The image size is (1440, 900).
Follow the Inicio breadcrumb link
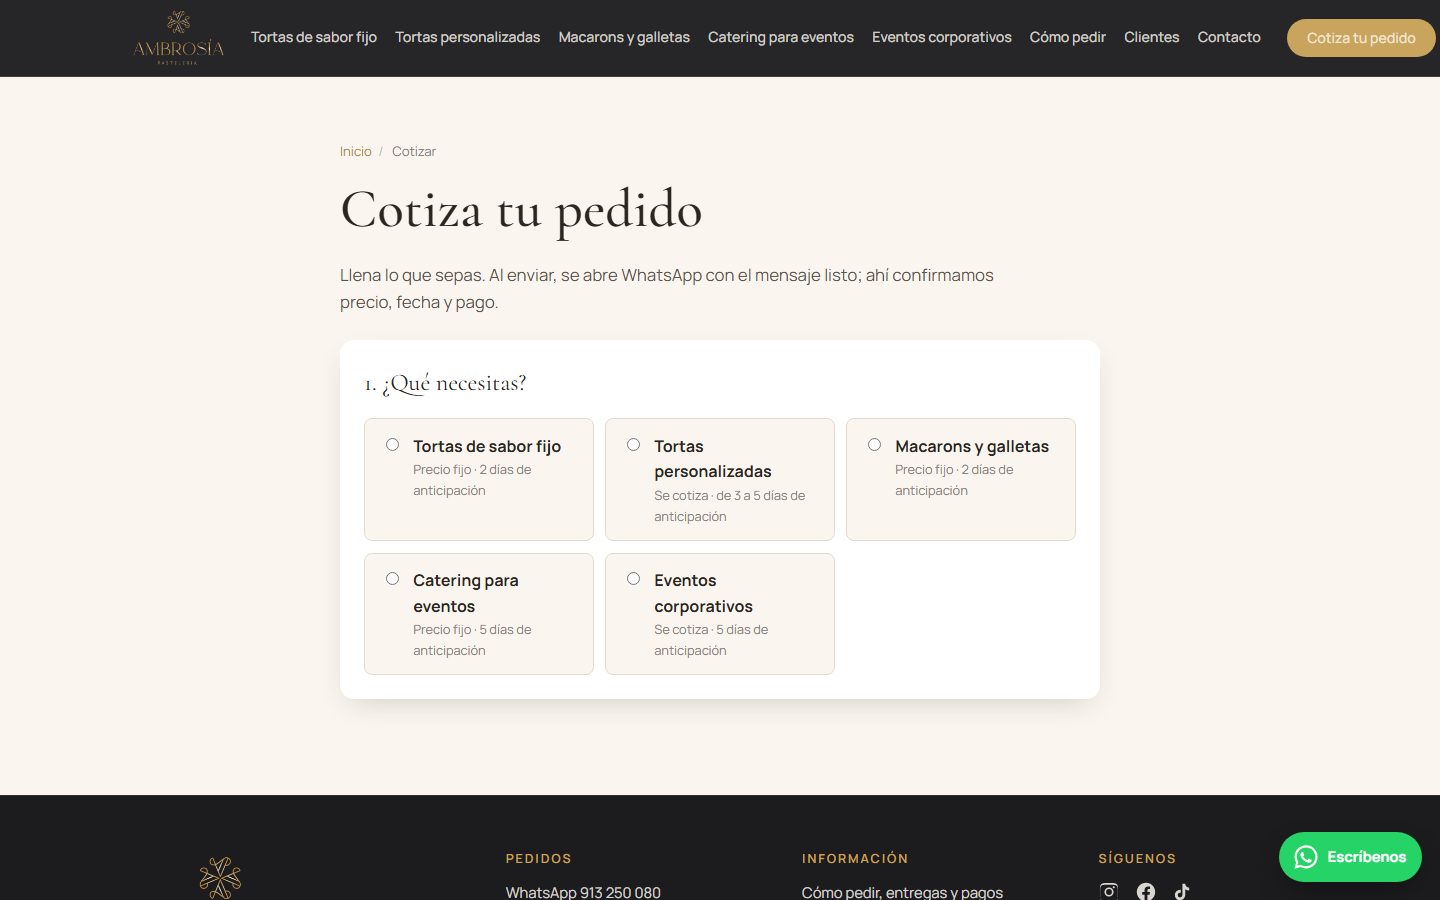(x=355, y=152)
